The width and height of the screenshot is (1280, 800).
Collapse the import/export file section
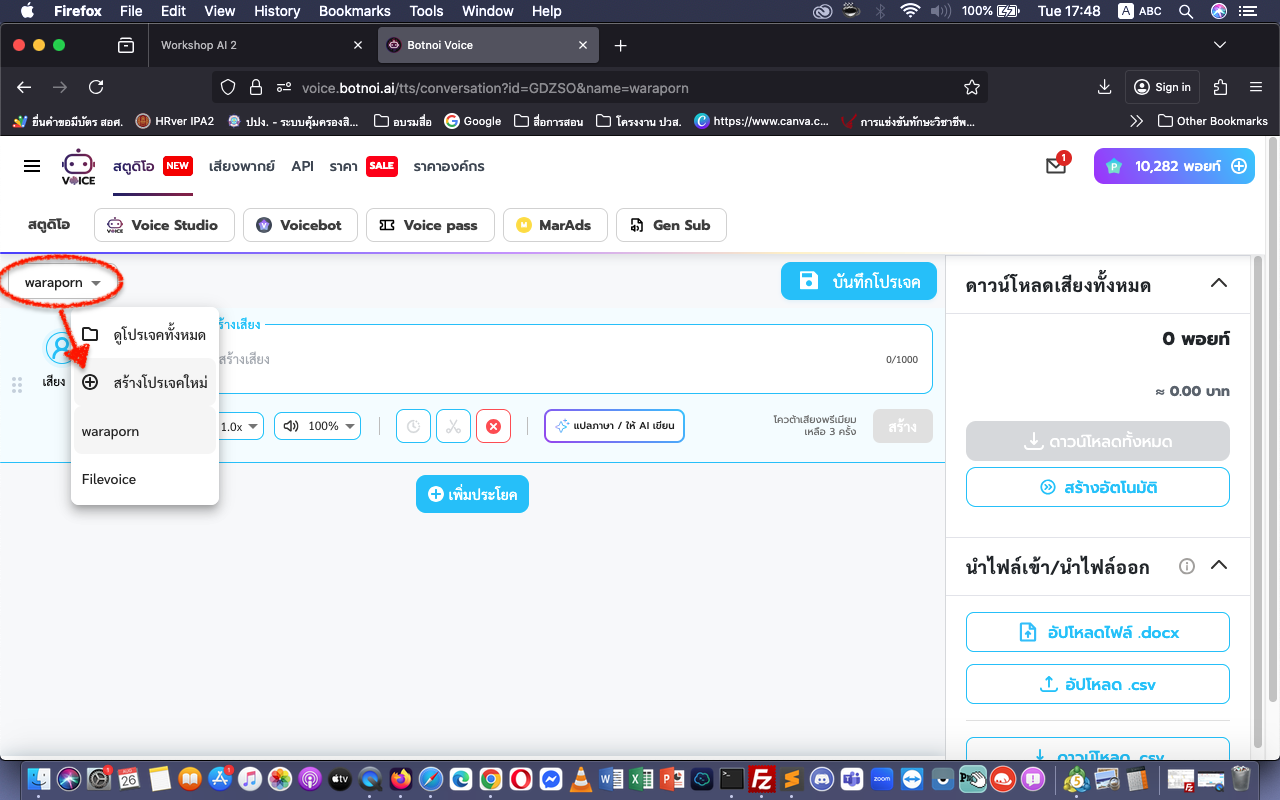point(1218,566)
